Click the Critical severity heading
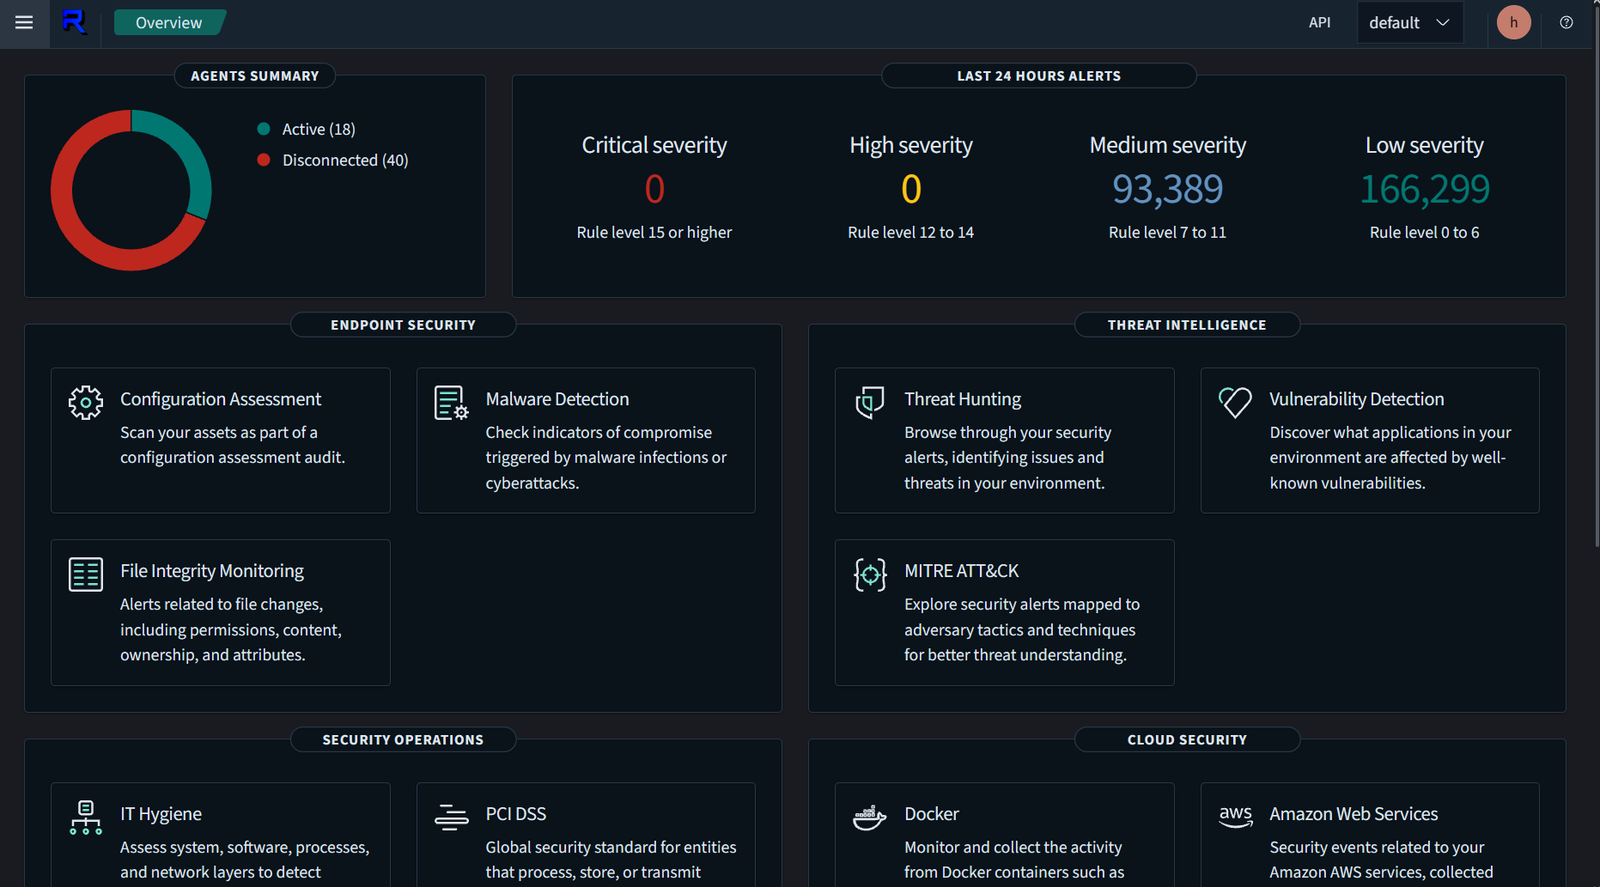This screenshot has height=887, width=1600. pos(654,145)
